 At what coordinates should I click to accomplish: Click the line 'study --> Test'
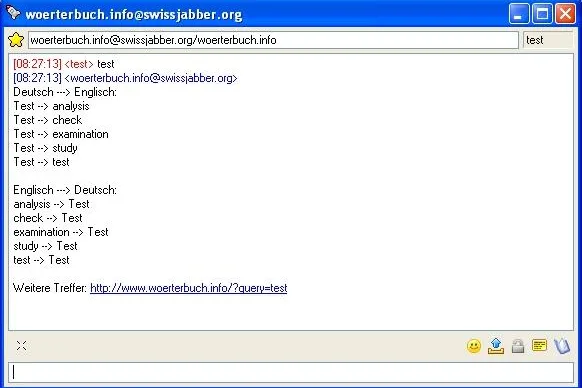[x=45, y=246]
